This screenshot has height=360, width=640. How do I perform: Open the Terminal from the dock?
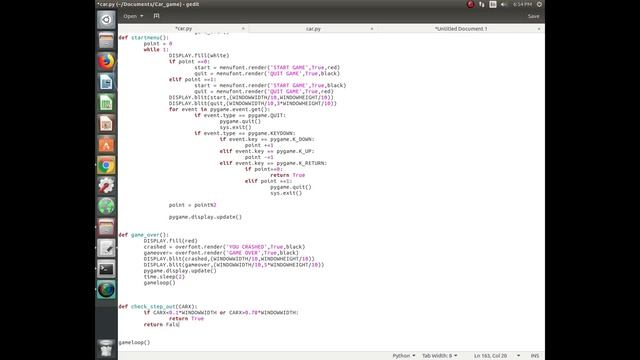click(106, 269)
